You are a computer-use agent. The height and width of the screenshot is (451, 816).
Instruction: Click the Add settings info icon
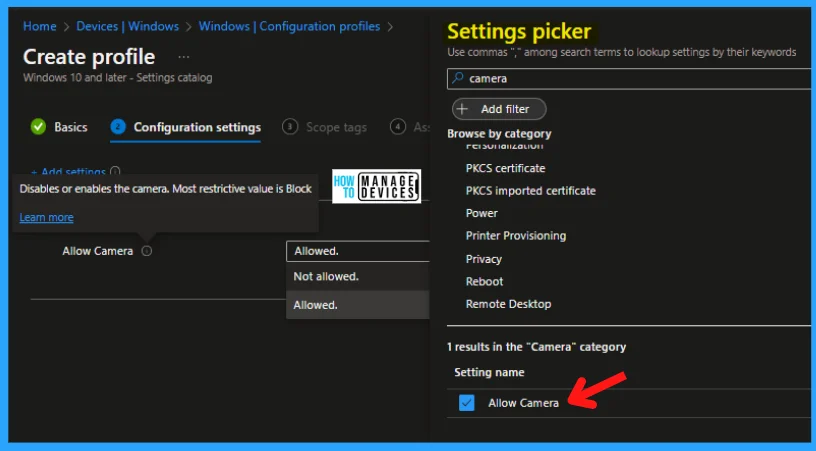115,171
